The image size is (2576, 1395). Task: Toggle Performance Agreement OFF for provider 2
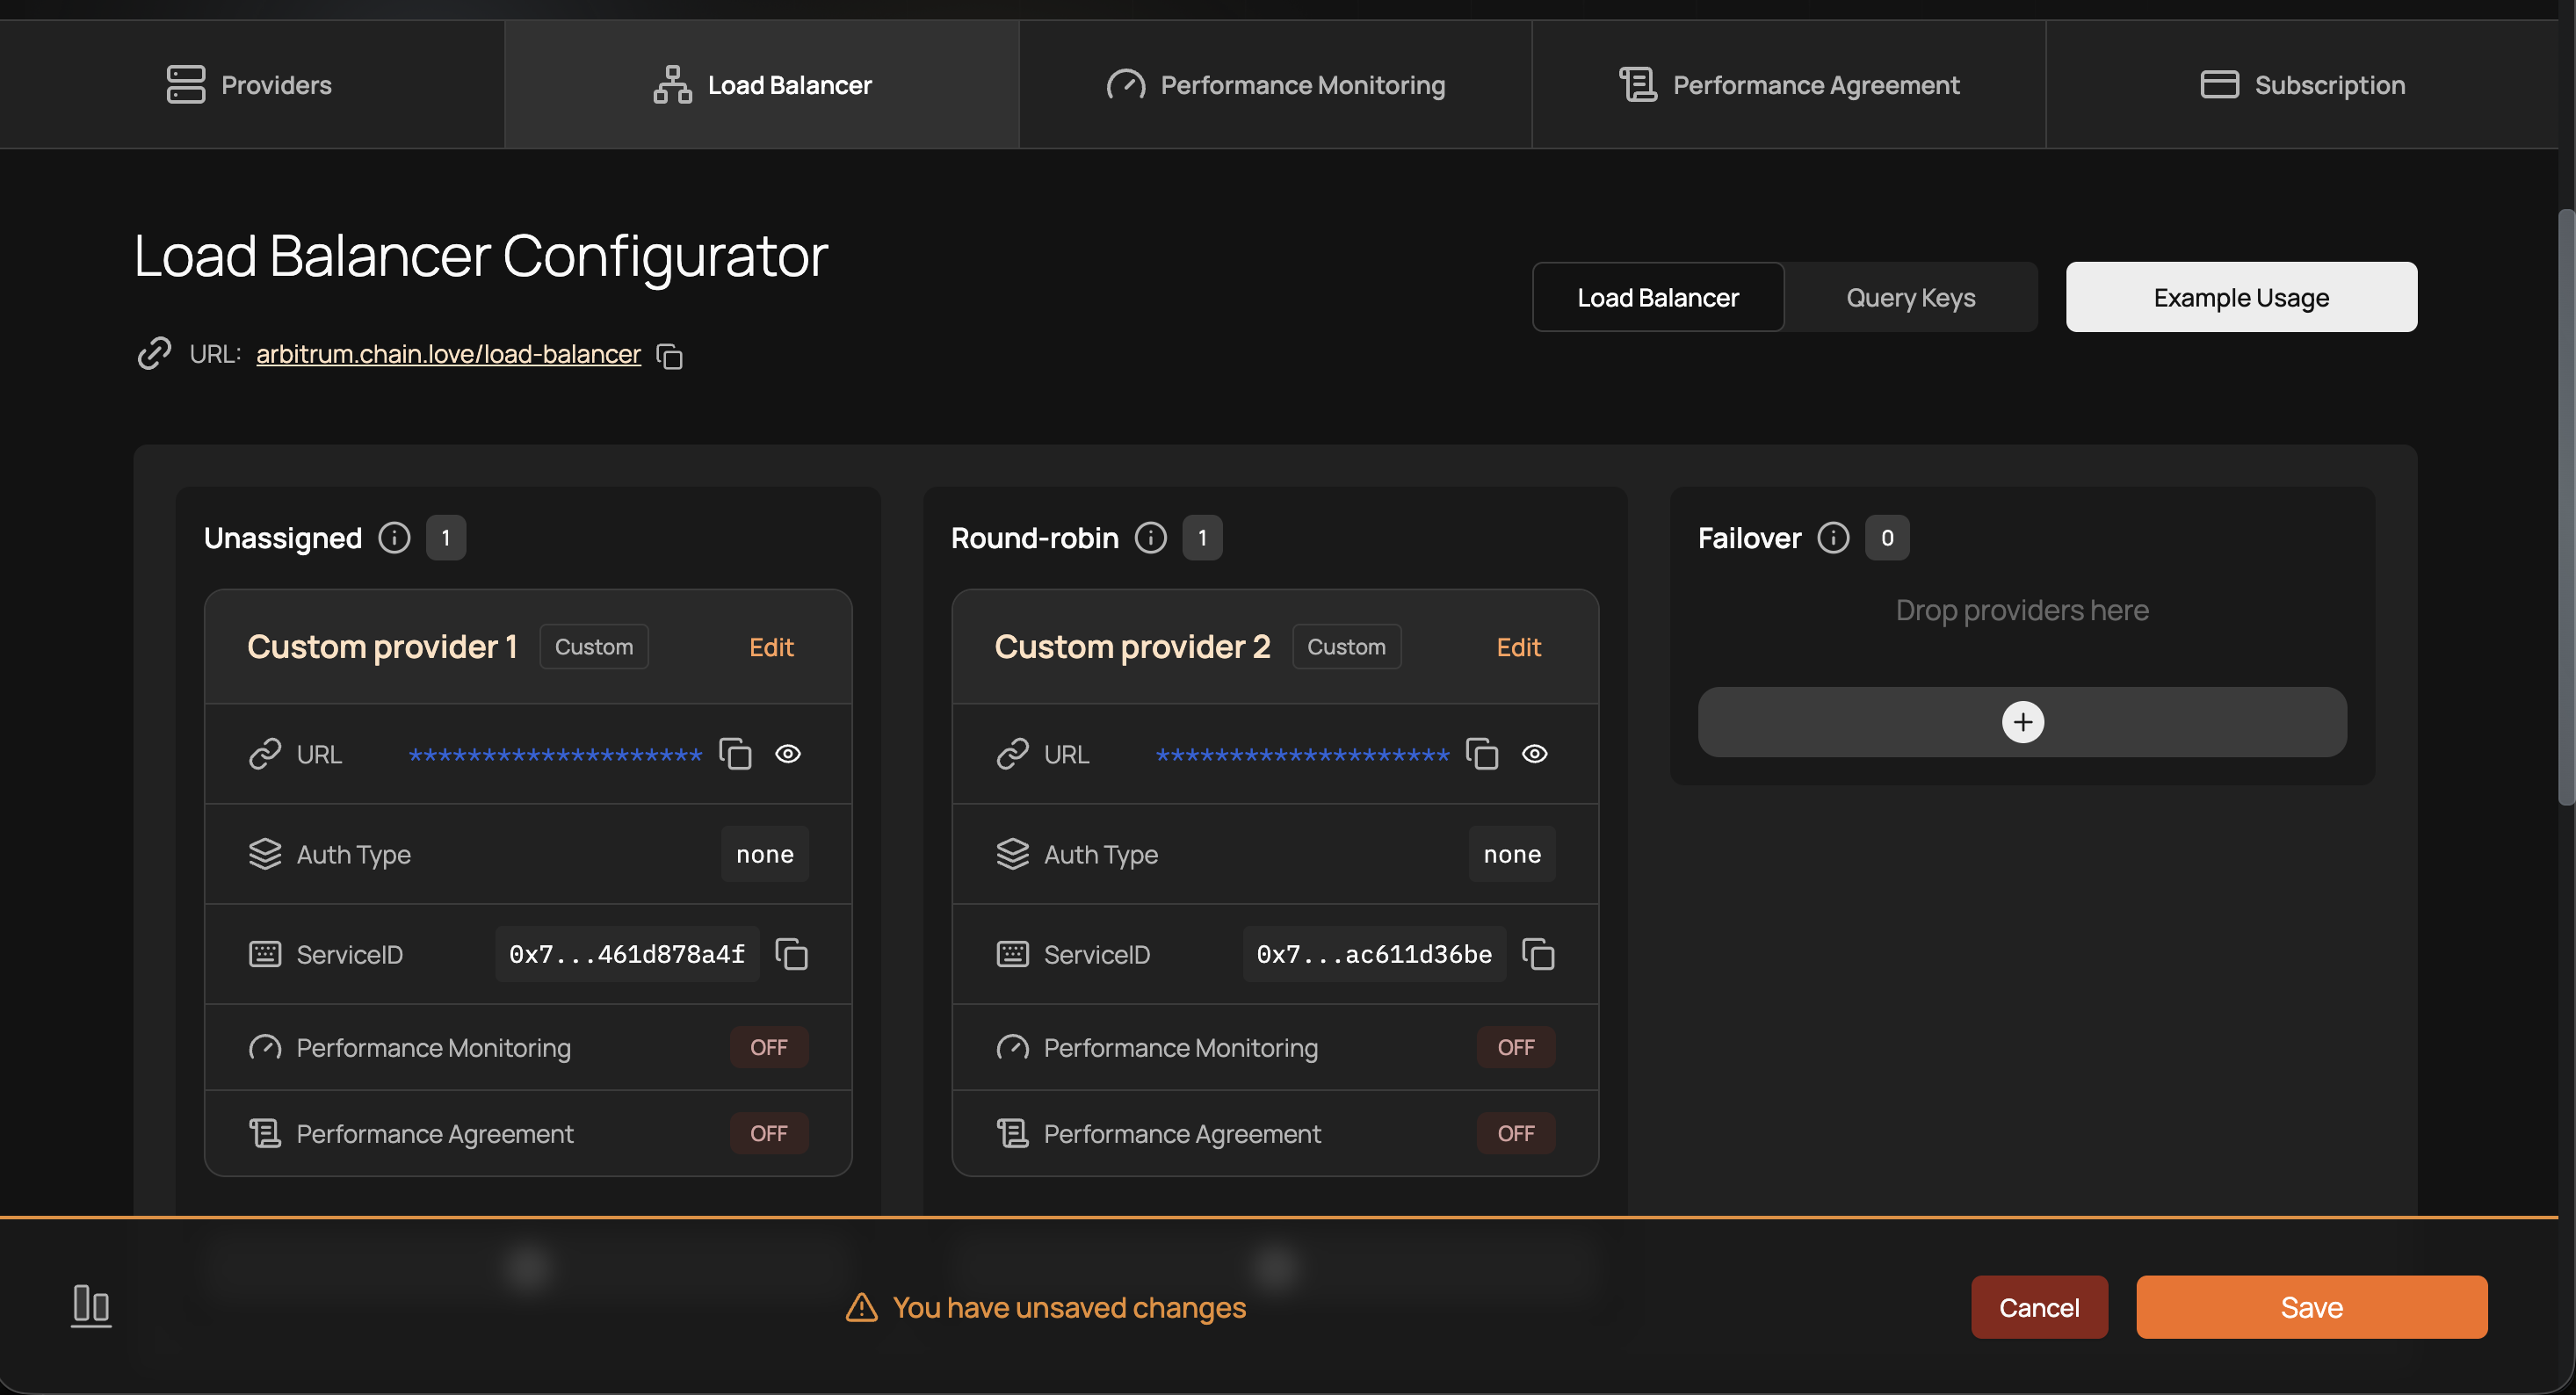click(1515, 1133)
